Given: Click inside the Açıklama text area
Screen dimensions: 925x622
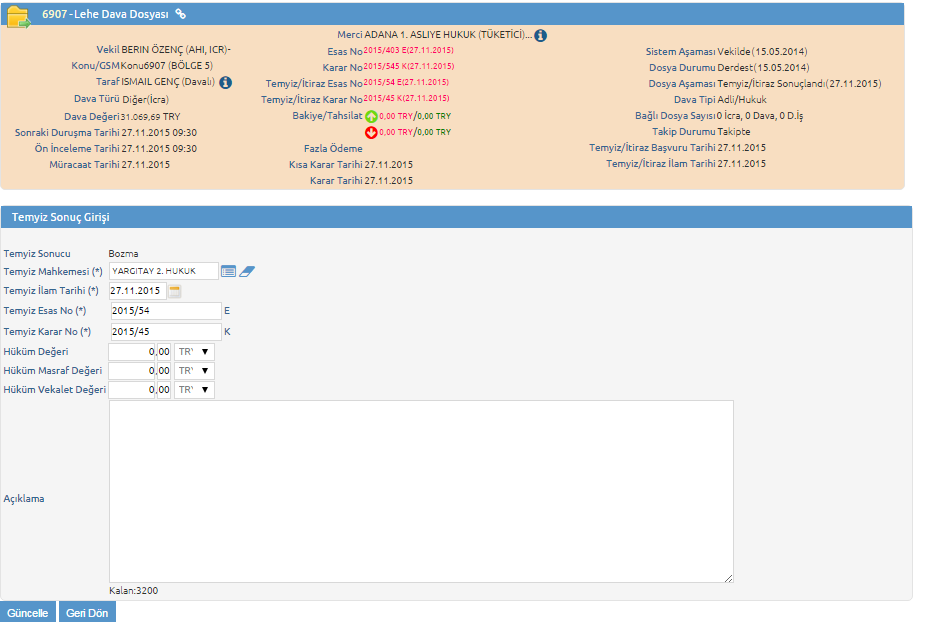Looking at the screenshot, I should pyautogui.click(x=421, y=492).
